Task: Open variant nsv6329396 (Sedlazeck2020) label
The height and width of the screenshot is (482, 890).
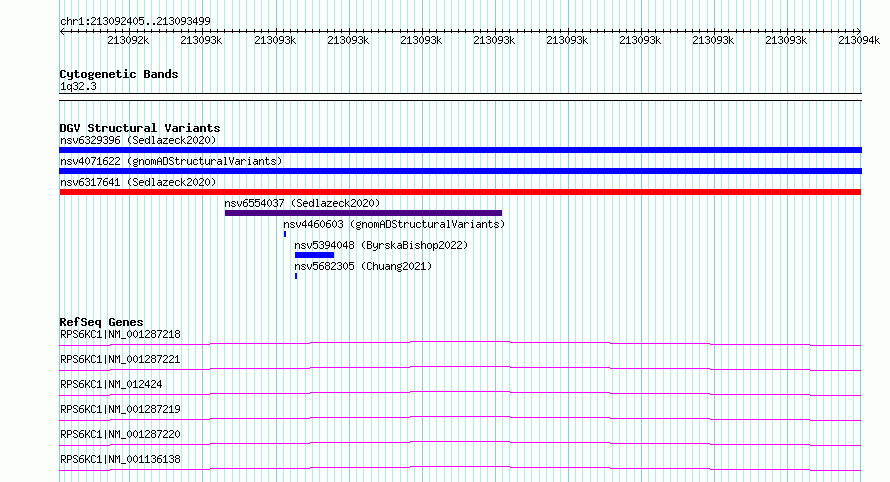Action: [138, 140]
